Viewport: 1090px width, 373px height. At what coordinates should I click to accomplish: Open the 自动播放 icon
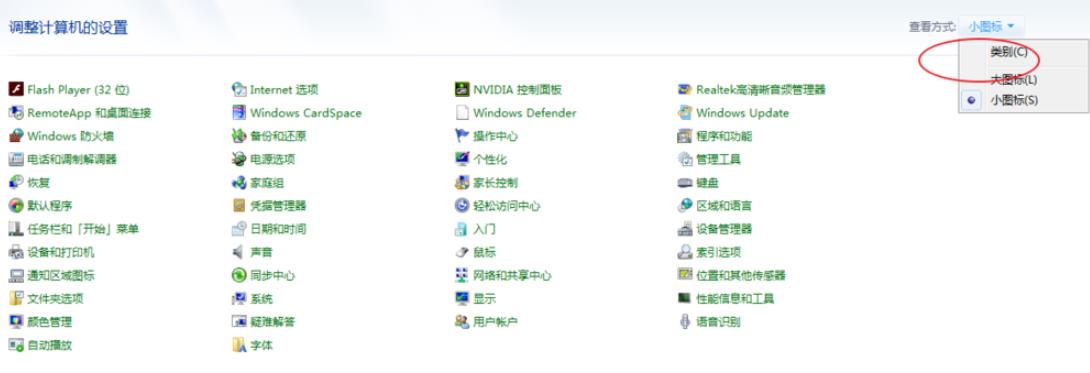pyautogui.click(x=16, y=345)
